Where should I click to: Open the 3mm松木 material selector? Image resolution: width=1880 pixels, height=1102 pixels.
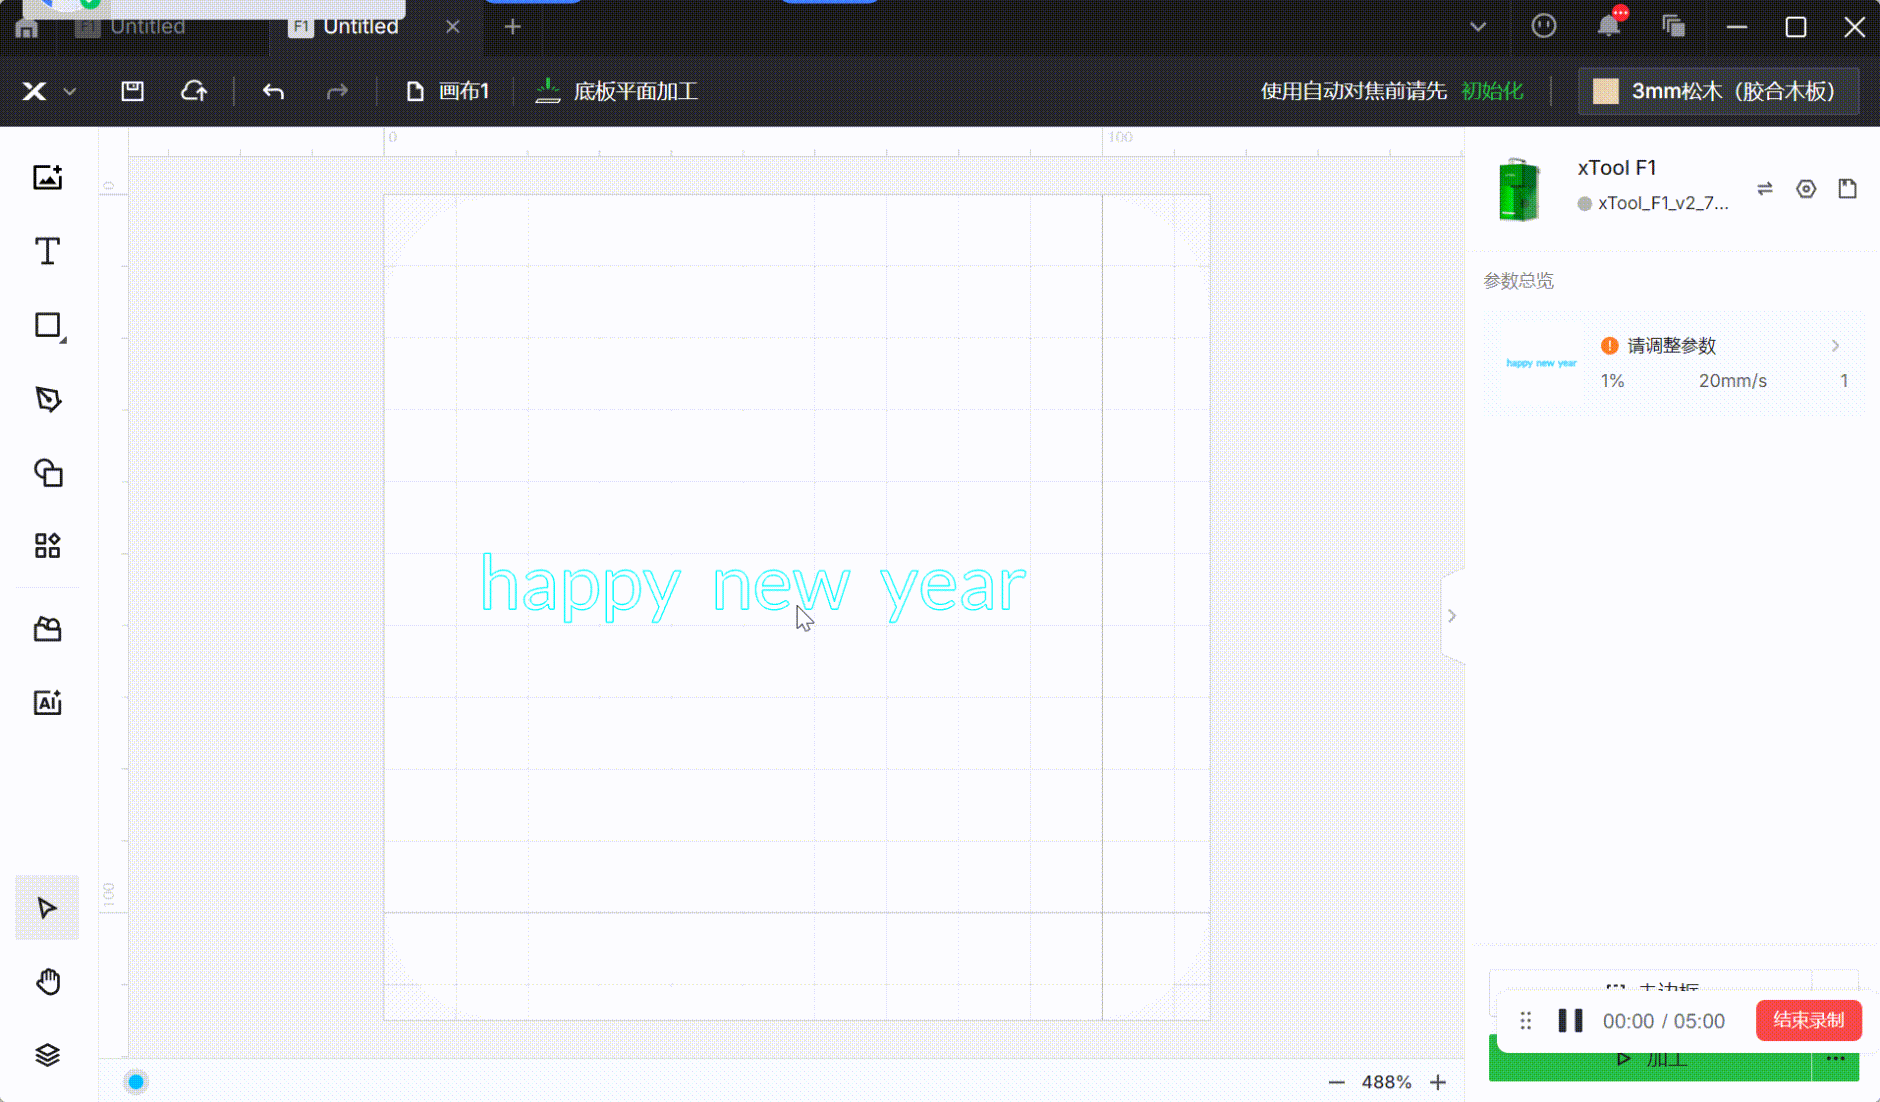1717,92
